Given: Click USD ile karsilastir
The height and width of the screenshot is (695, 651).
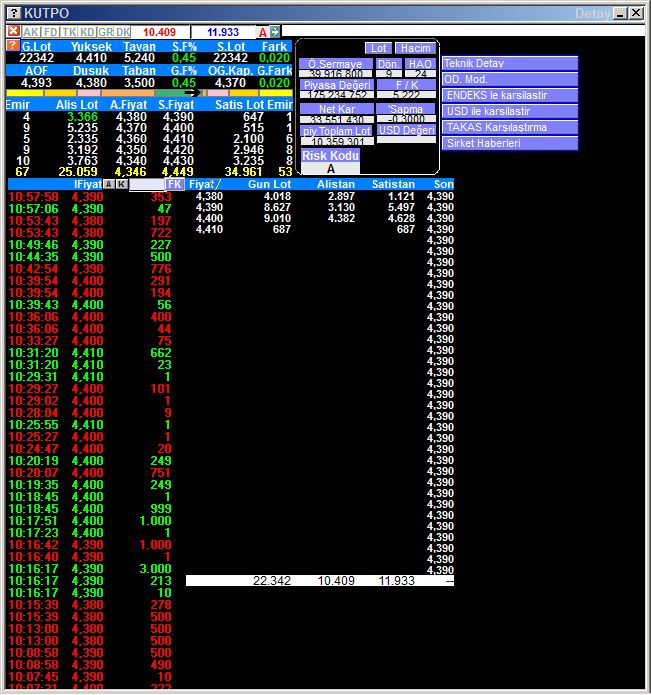Looking at the screenshot, I should (510, 111).
